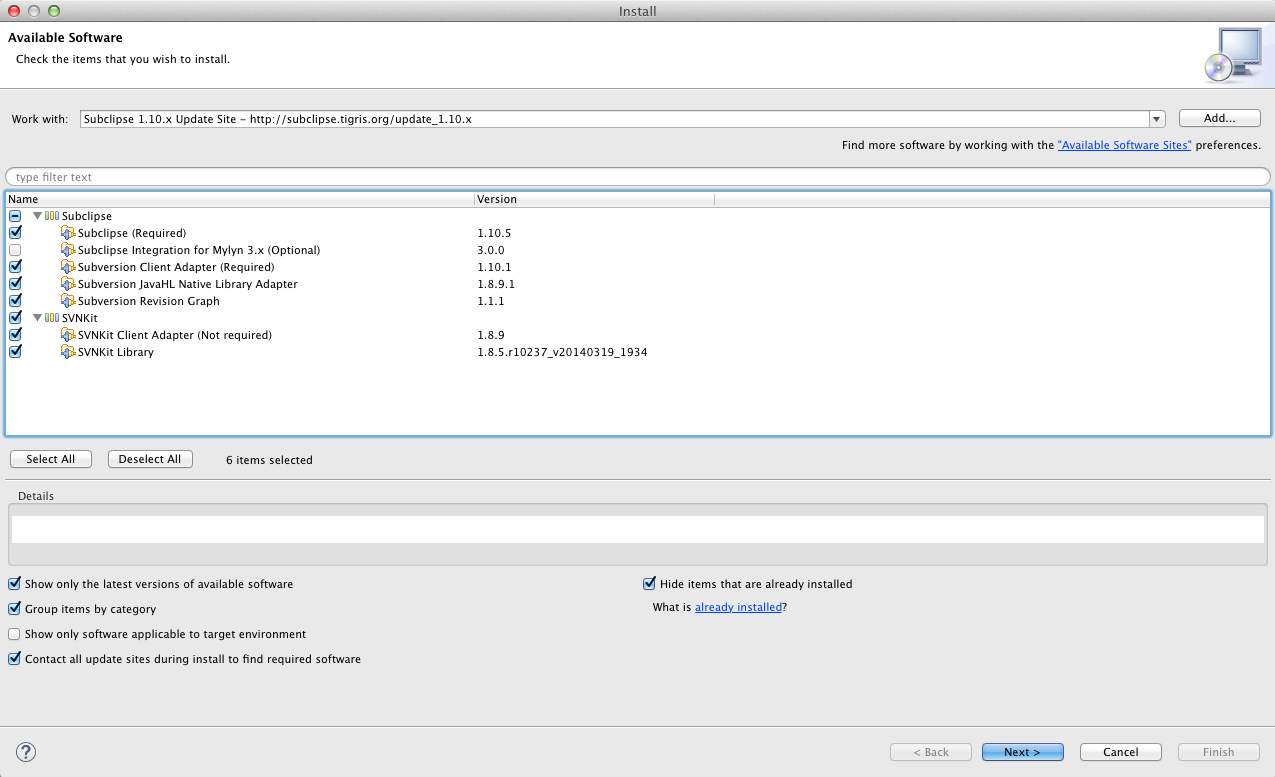Collapse the SVNKit category tree

pos(37,318)
